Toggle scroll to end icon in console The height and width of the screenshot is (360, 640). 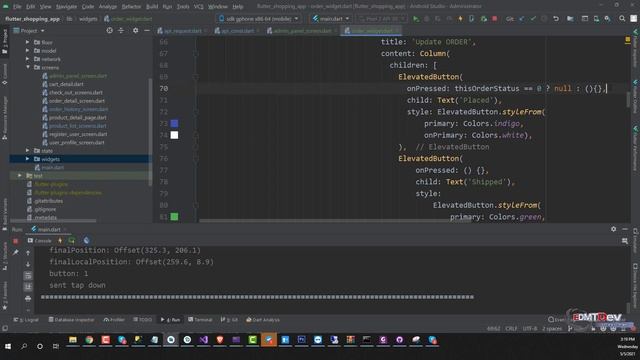coord(28,287)
